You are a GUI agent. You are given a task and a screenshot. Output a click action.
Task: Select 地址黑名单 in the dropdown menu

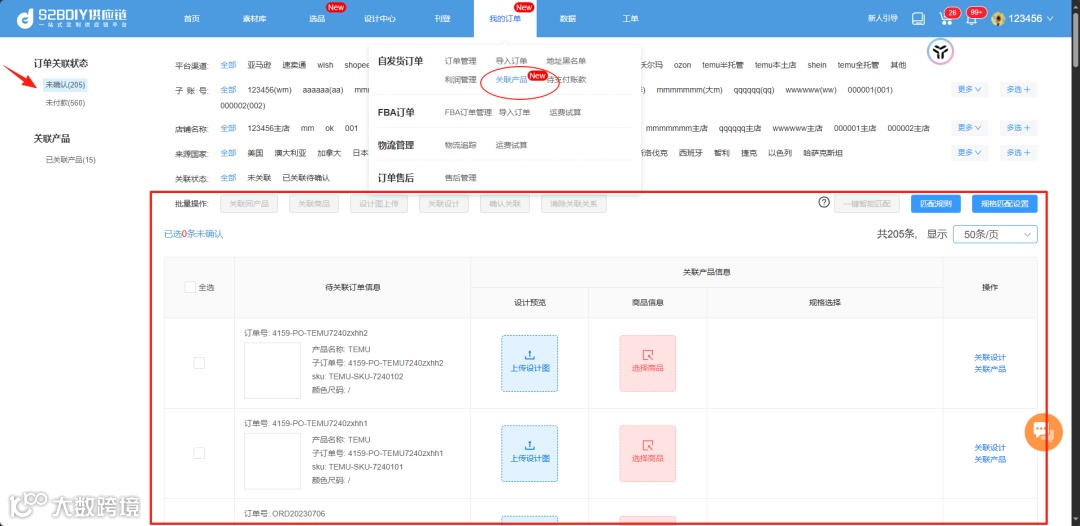(x=566, y=61)
